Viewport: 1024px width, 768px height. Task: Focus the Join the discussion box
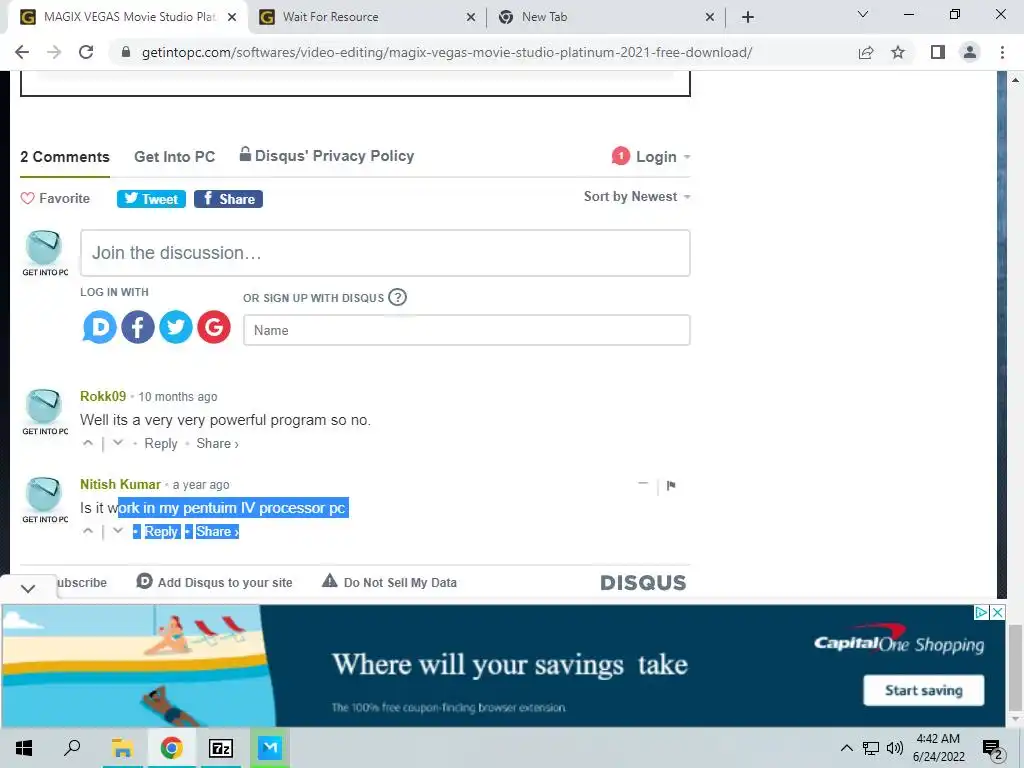click(385, 253)
